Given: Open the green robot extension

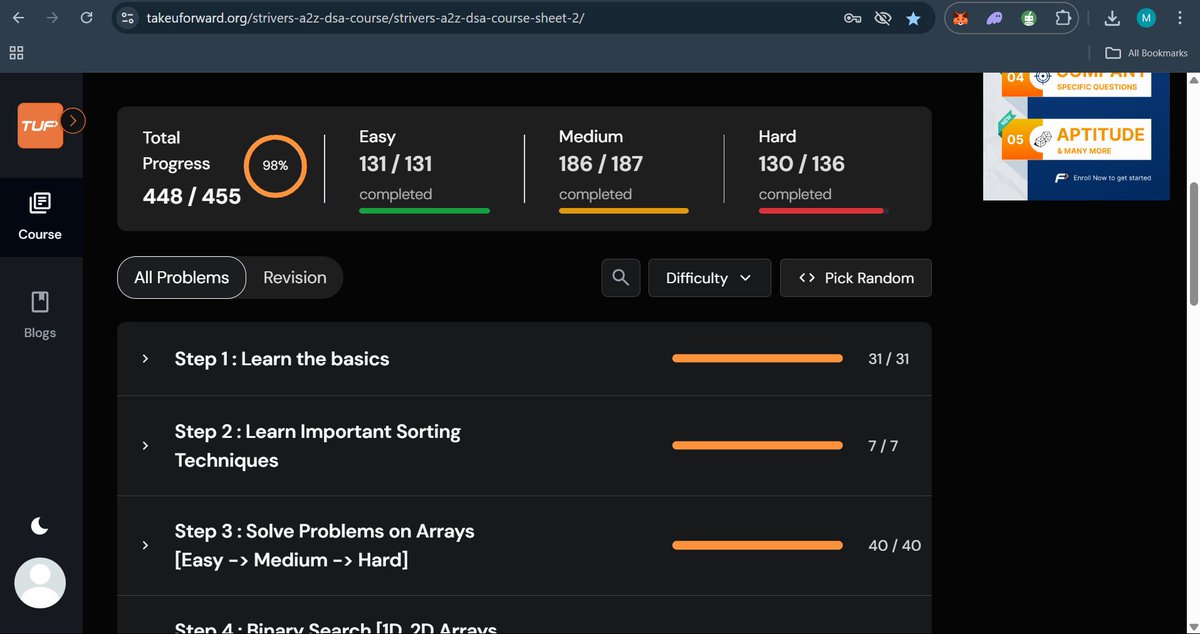Looking at the screenshot, I should [1028, 18].
